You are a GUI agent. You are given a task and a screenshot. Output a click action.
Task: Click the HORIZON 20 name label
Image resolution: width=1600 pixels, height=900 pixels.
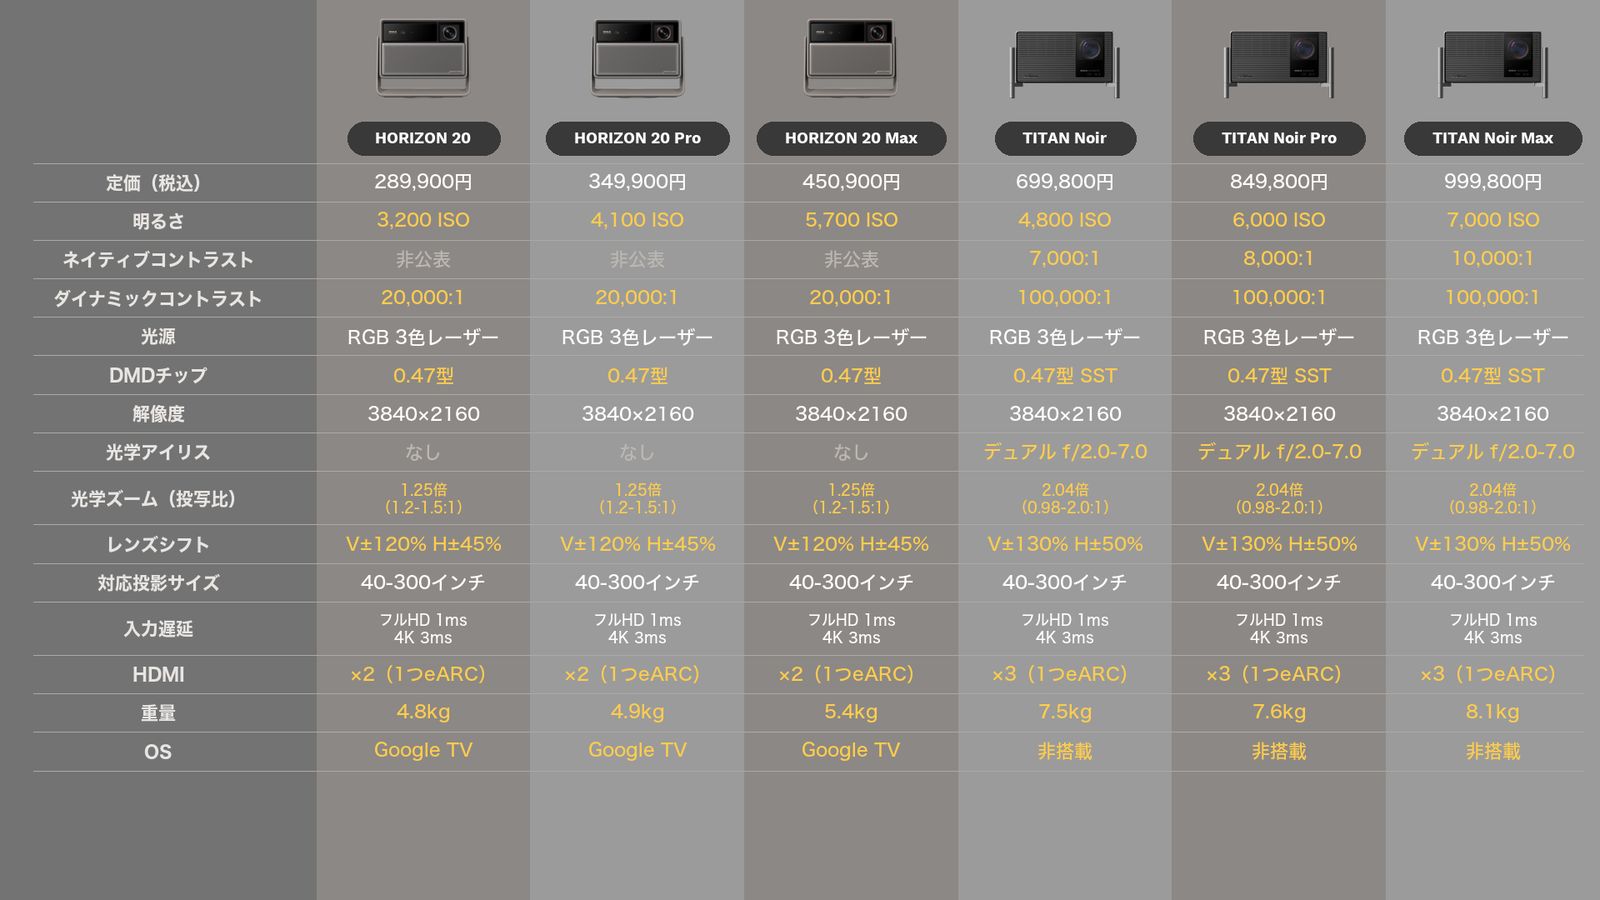click(423, 138)
